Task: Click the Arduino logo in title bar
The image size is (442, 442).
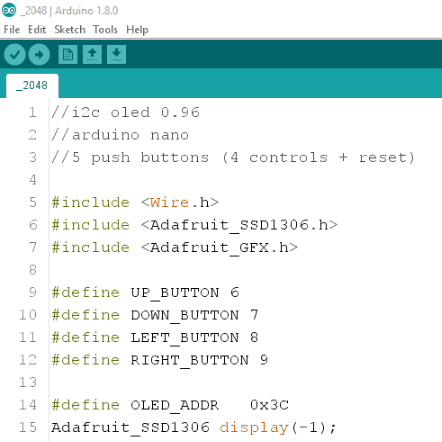Action: (9, 10)
